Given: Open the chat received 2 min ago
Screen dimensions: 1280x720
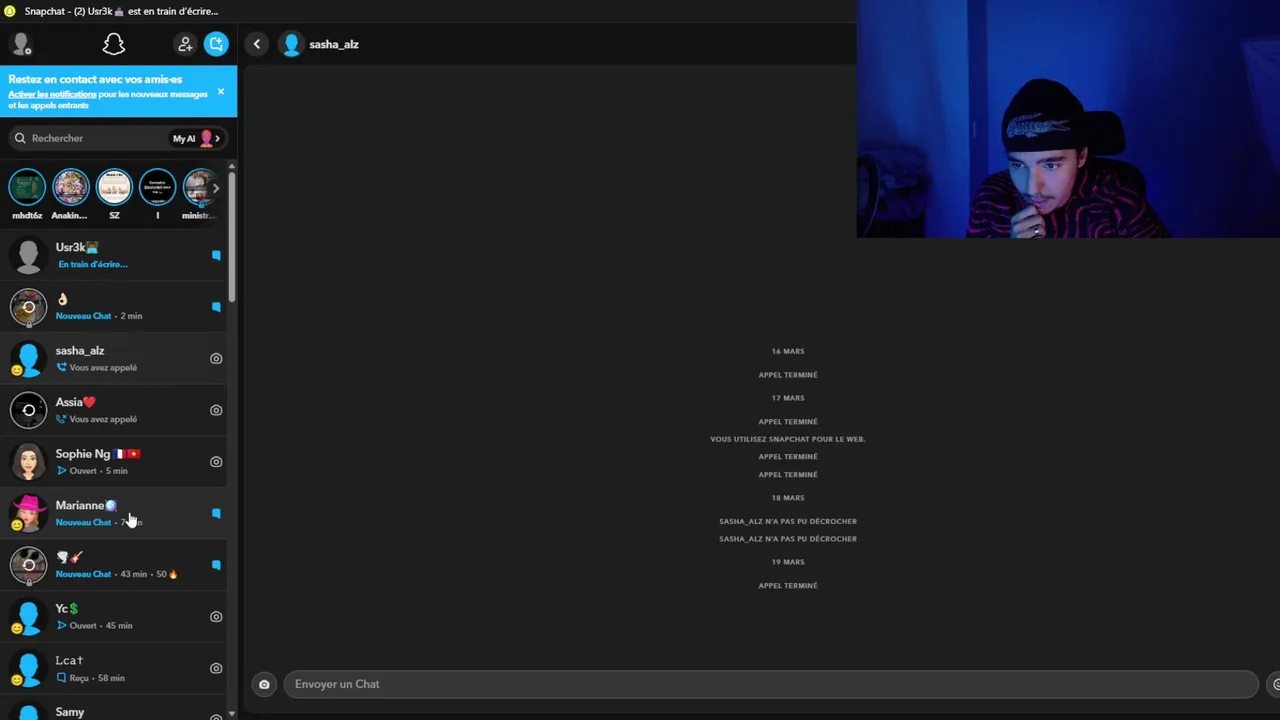Looking at the screenshot, I should coord(113,307).
